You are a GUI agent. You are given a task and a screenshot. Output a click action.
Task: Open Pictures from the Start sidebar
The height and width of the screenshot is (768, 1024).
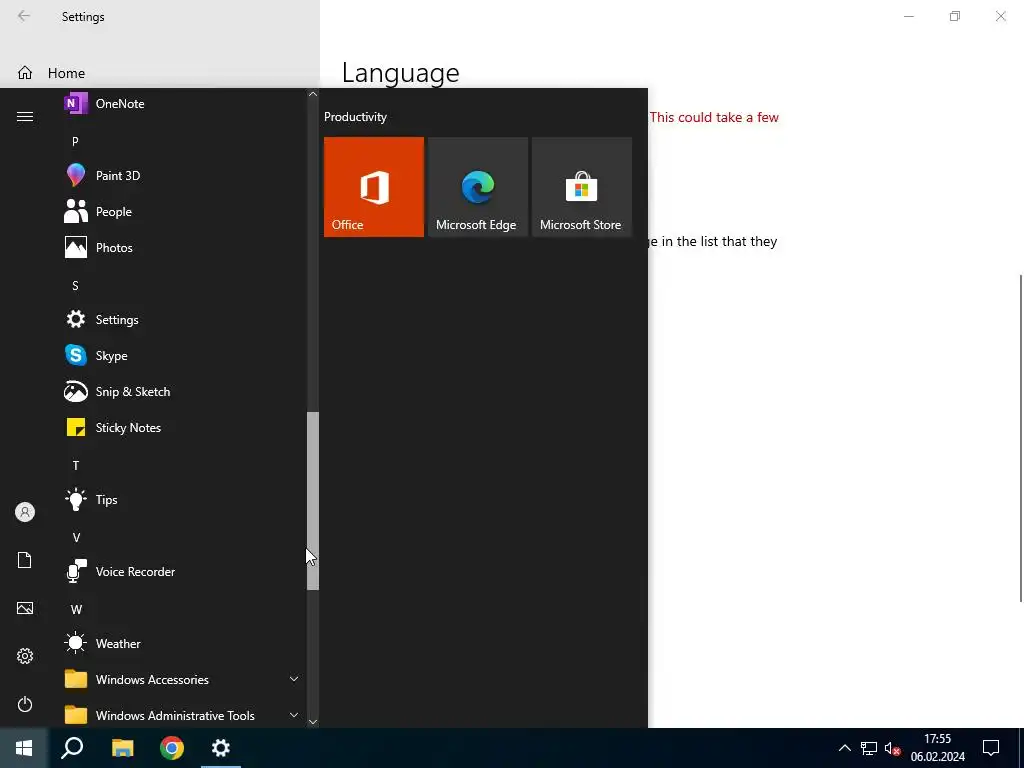pos(25,608)
